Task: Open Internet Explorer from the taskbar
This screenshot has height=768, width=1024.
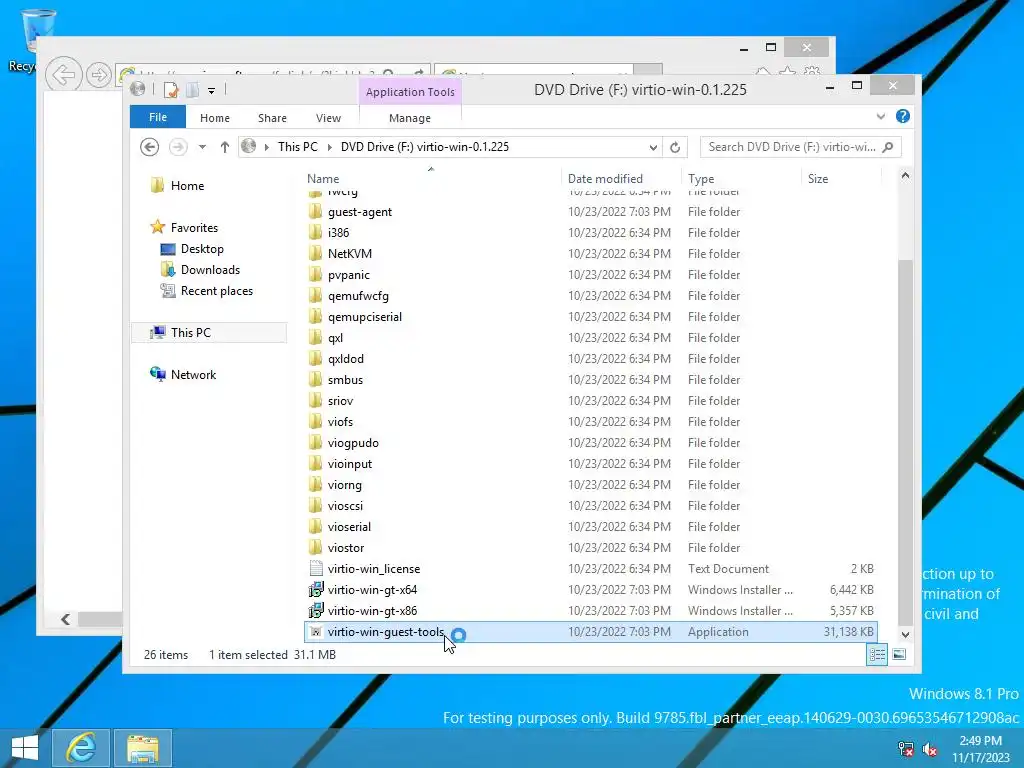Action: coord(80,748)
